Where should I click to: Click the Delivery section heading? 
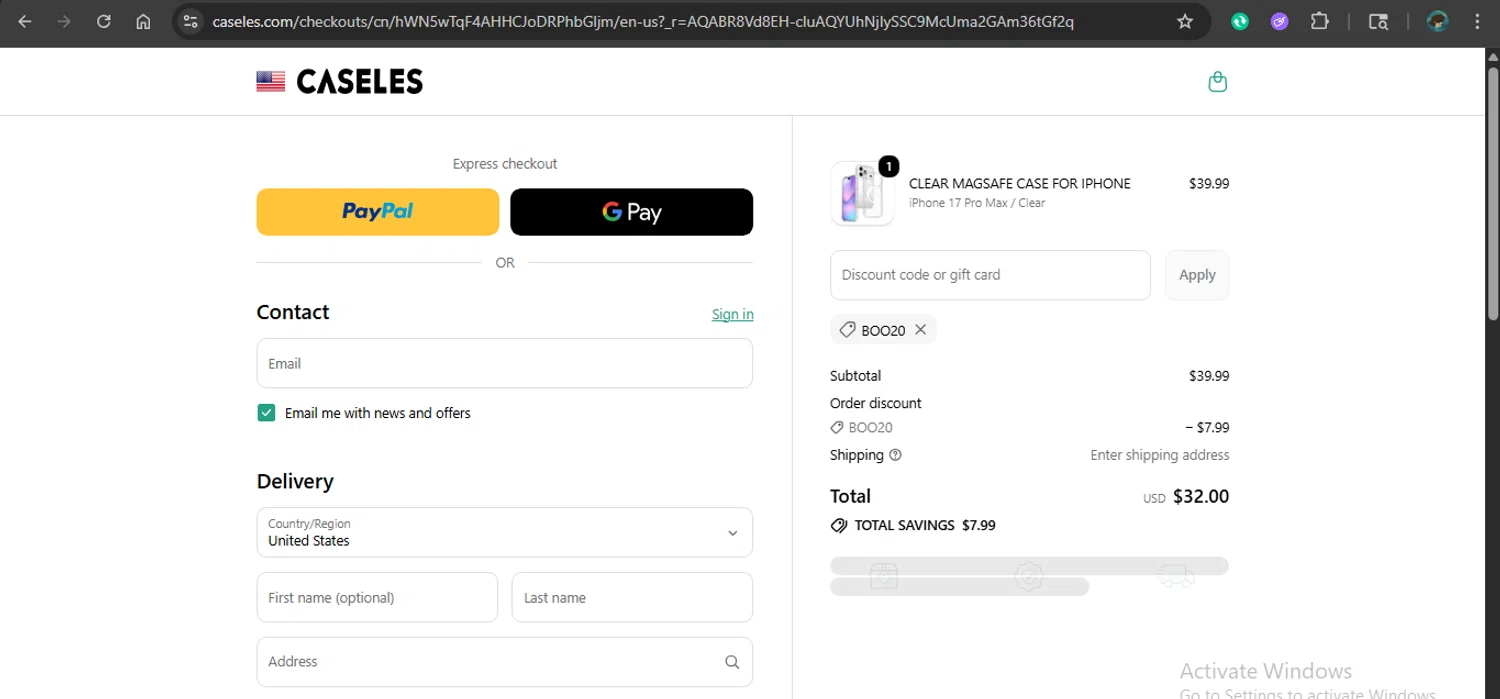295,481
